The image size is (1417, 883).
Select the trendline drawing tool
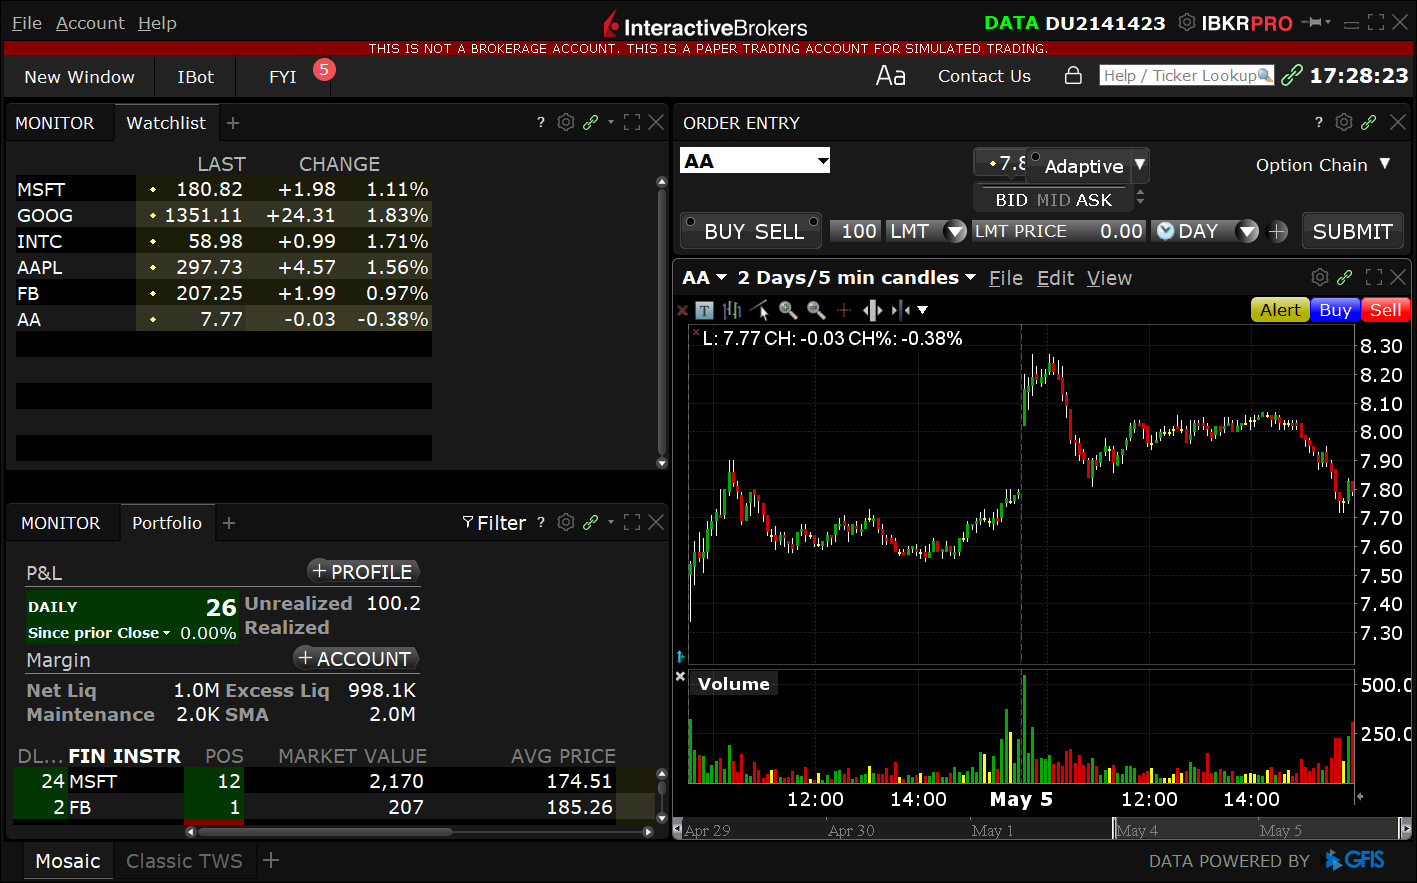click(x=760, y=310)
